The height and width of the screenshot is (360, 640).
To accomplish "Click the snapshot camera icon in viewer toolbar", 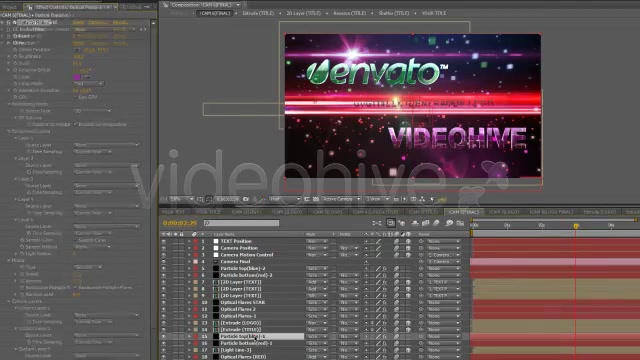I will [x=246, y=199].
